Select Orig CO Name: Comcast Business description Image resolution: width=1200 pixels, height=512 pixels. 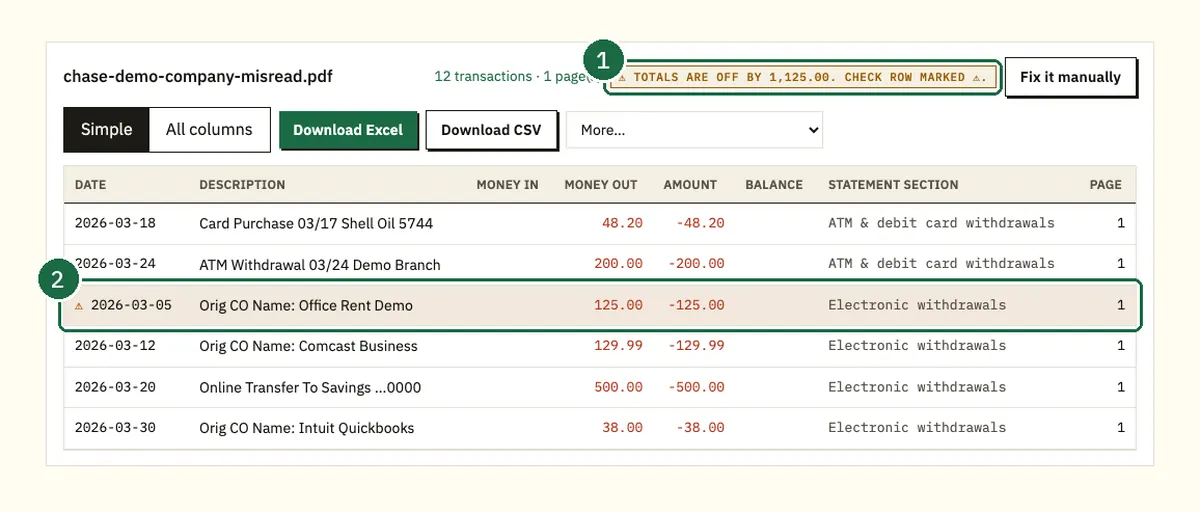[x=308, y=346]
